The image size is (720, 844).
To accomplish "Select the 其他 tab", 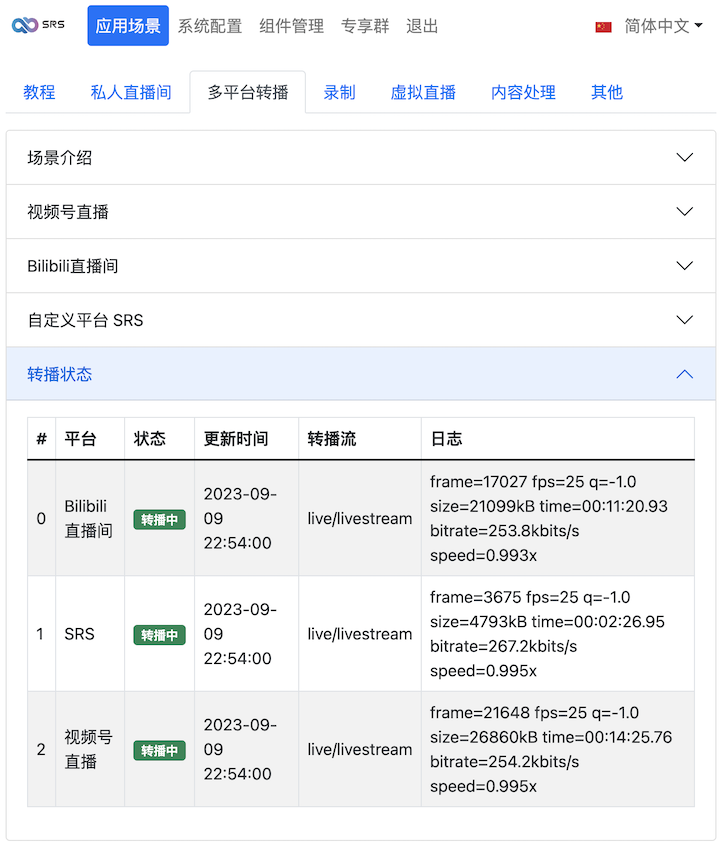I will [x=607, y=93].
